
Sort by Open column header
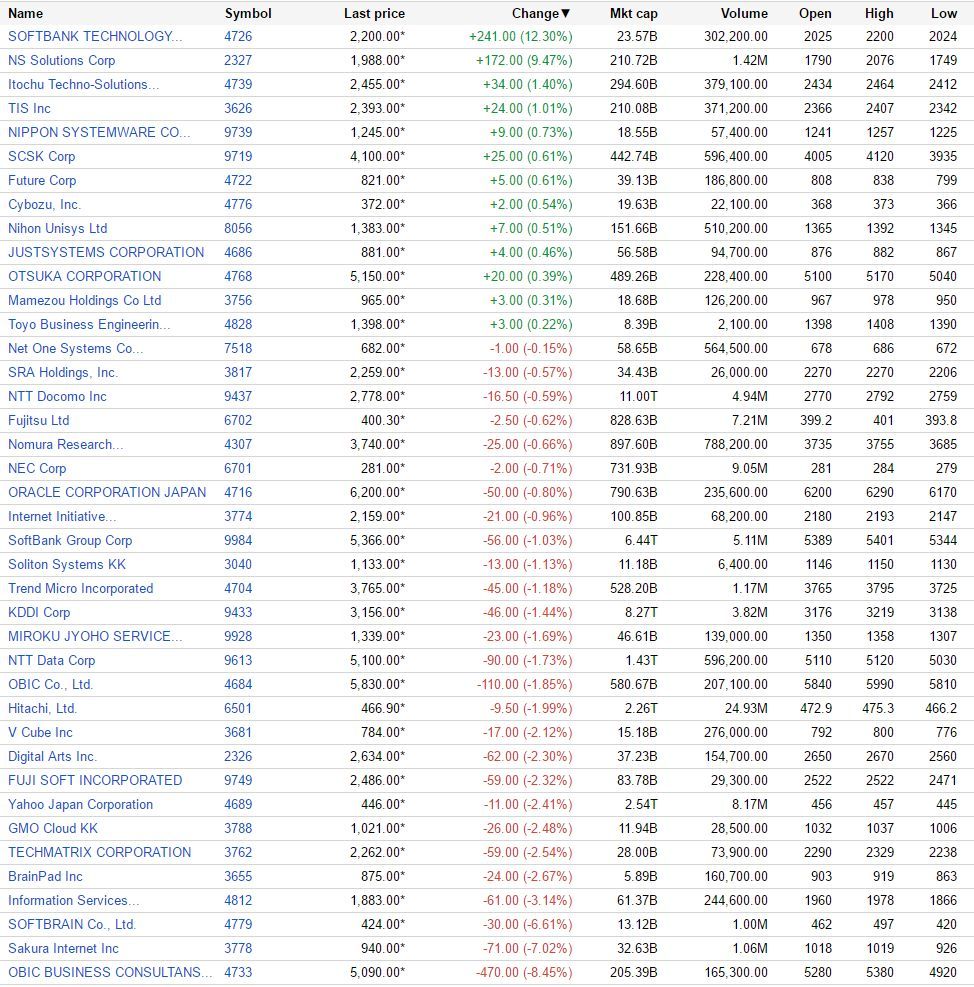815,13
